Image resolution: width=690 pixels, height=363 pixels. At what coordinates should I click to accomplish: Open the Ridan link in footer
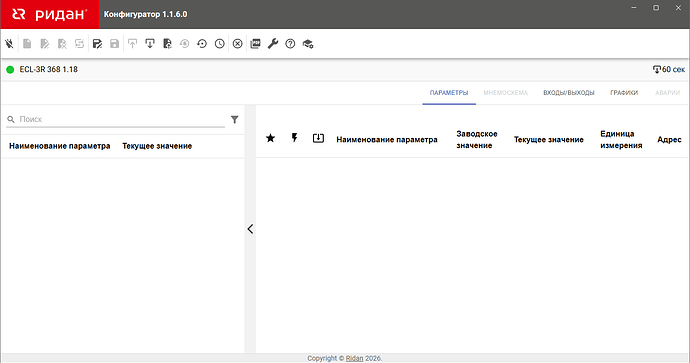tap(354, 358)
